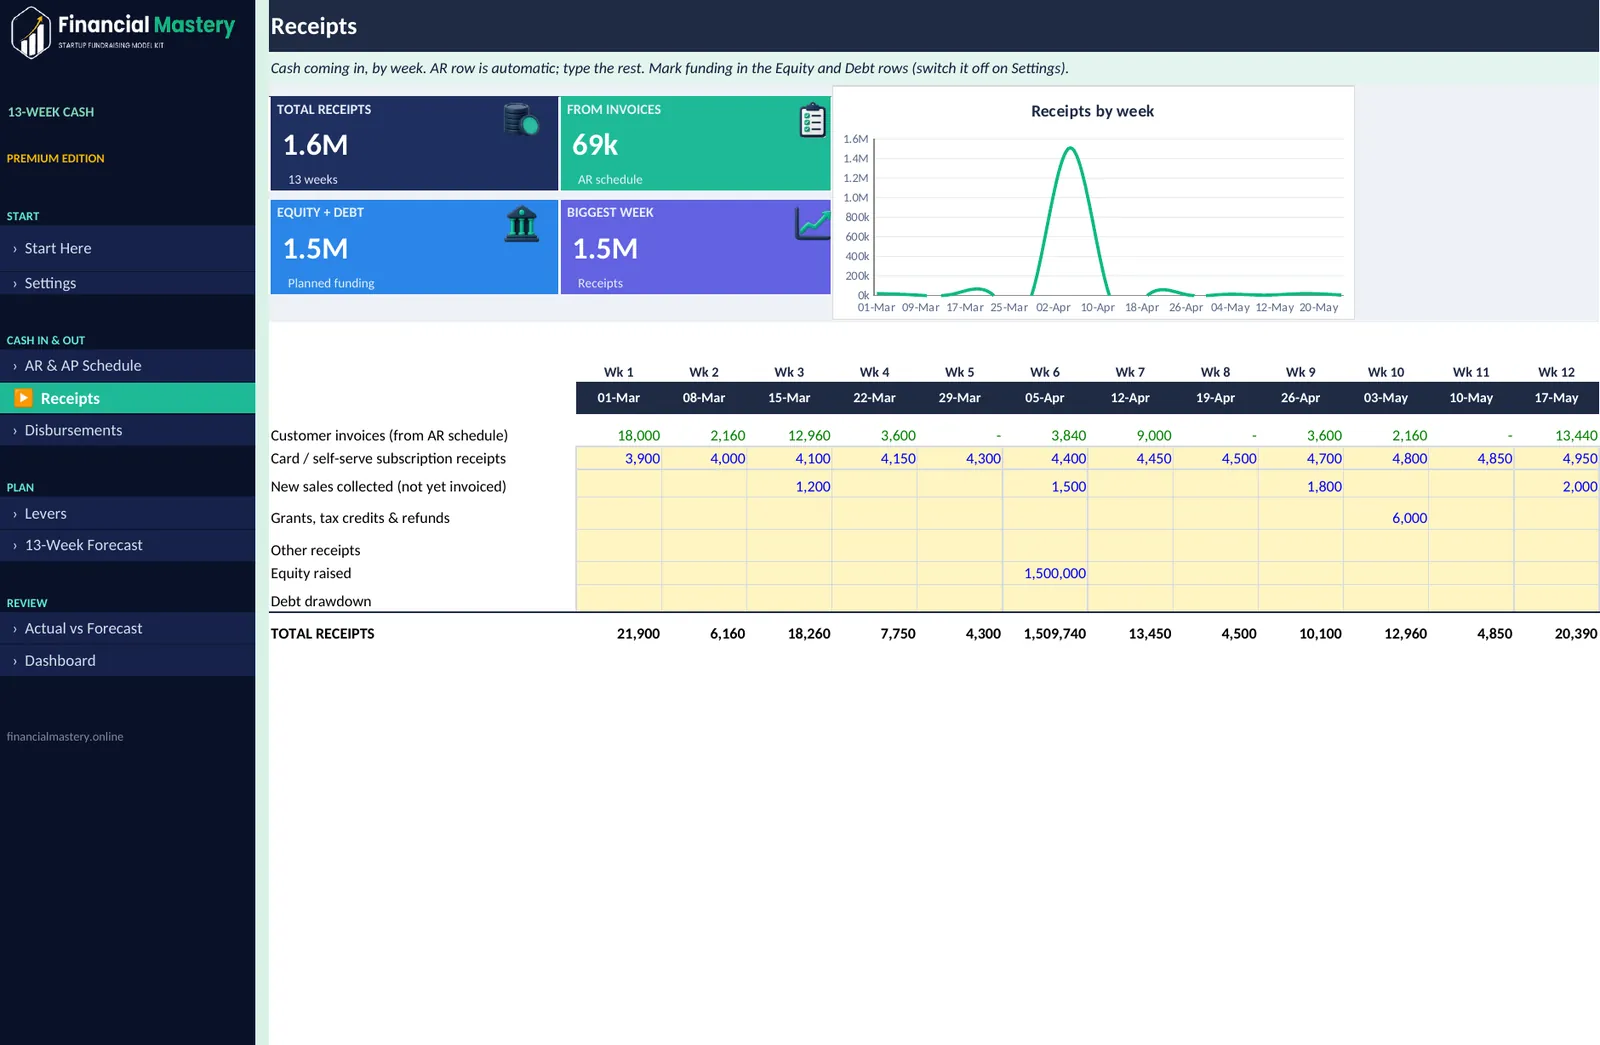Click the bank icon on Equity + Debt card
The image size is (1600, 1045).
point(522,224)
